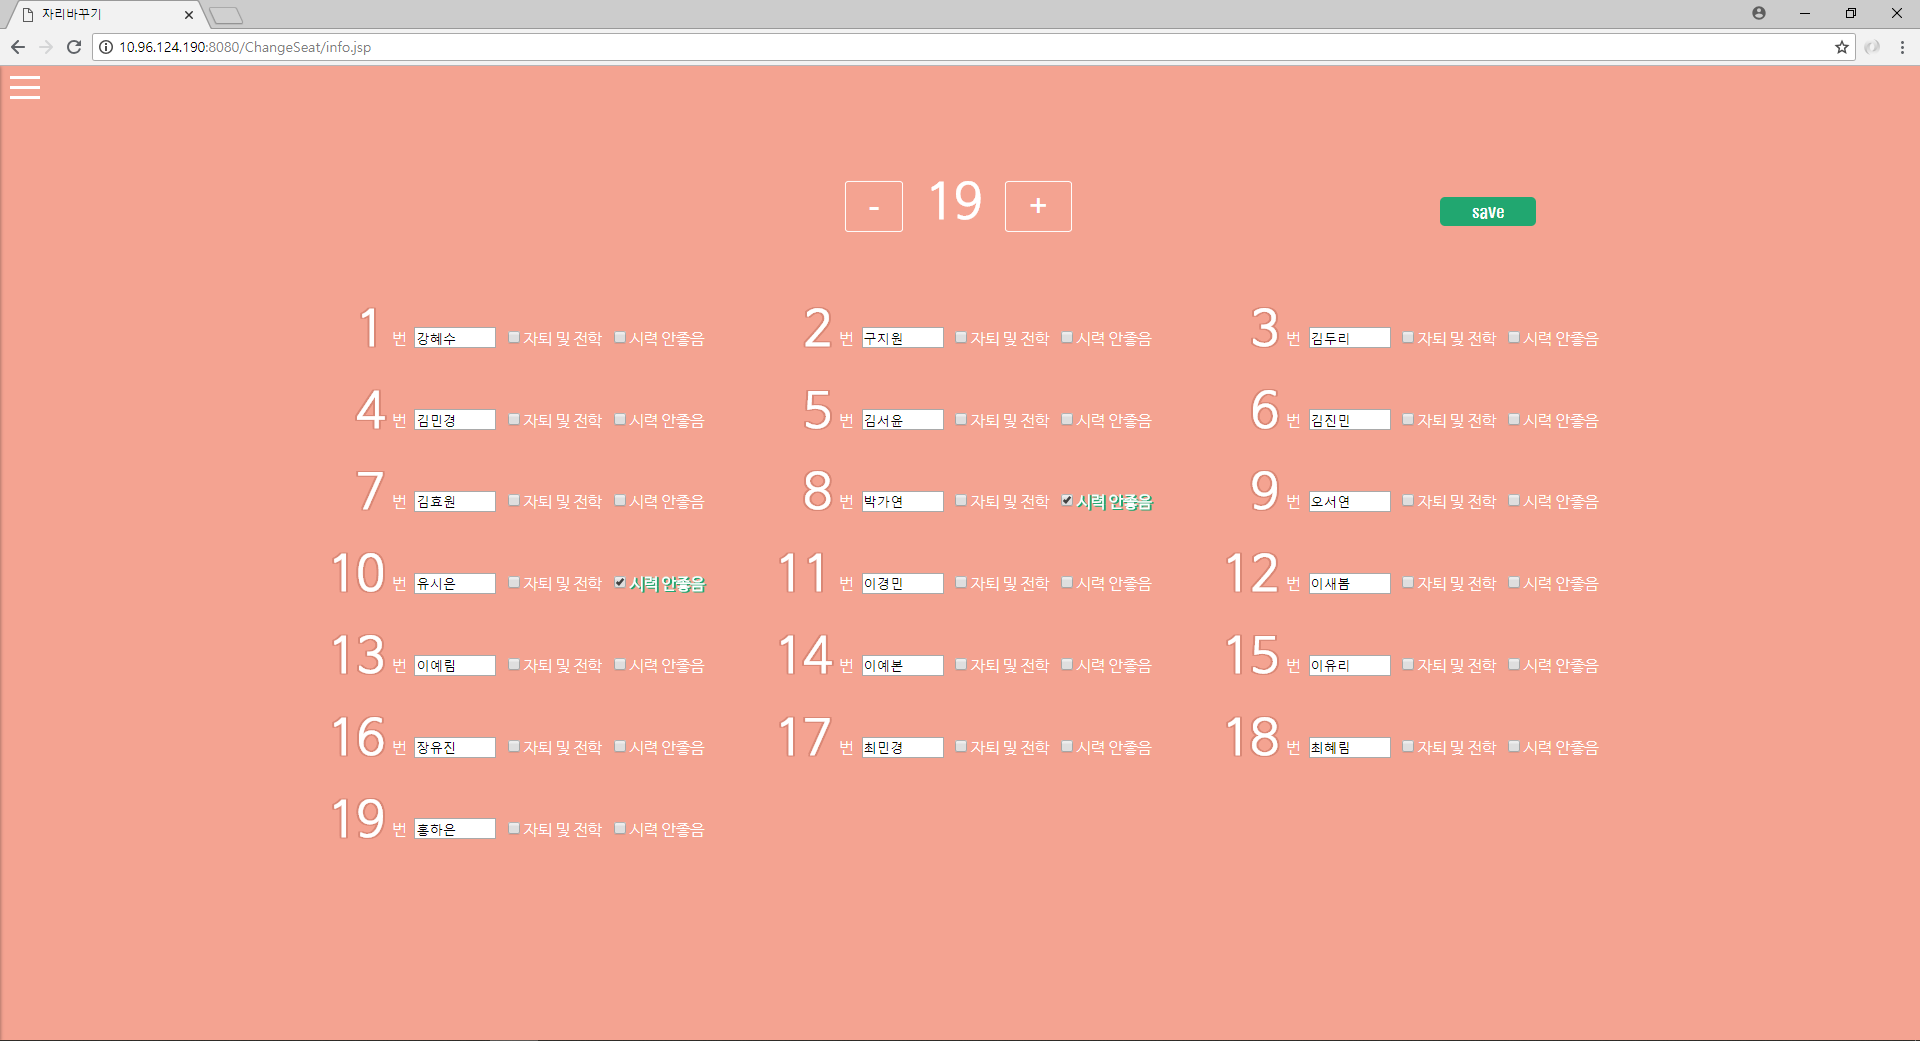Viewport: 1920px width, 1041px height.
Task: Click the name field of student 5 김서윤
Action: [901, 419]
